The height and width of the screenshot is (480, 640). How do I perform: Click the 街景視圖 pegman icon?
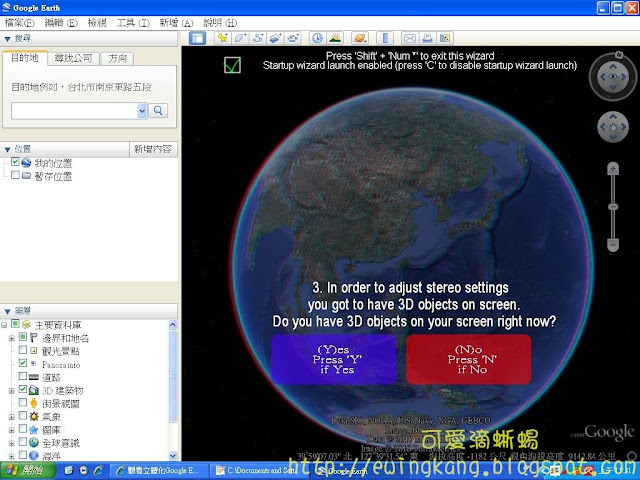(34, 403)
